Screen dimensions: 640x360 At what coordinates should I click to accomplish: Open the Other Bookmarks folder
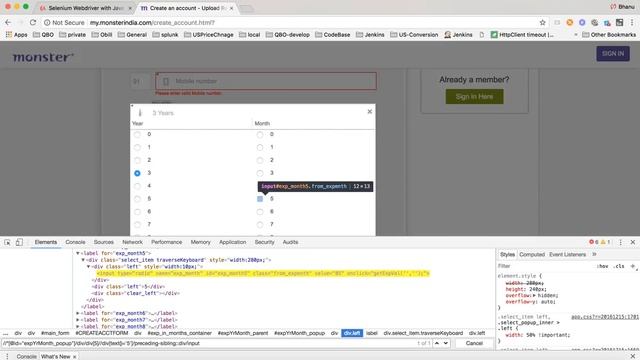click(609, 35)
